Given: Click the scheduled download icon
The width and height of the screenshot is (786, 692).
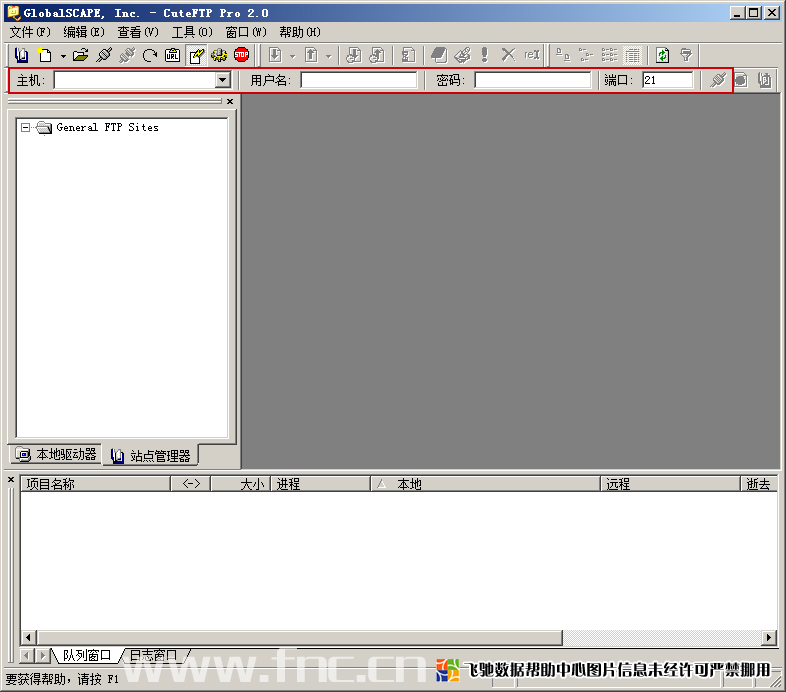Looking at the screenshot, I should pos(354,55).
